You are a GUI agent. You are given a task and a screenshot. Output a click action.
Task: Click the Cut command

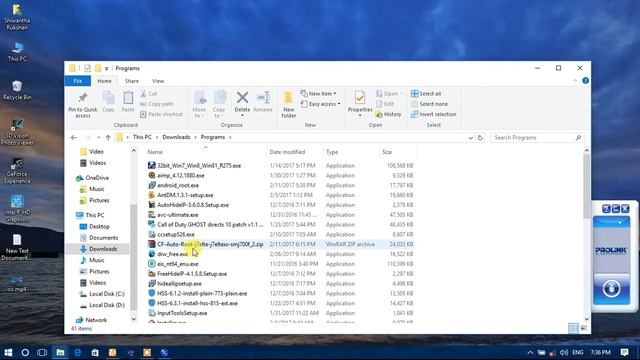(x=149, y=94)
